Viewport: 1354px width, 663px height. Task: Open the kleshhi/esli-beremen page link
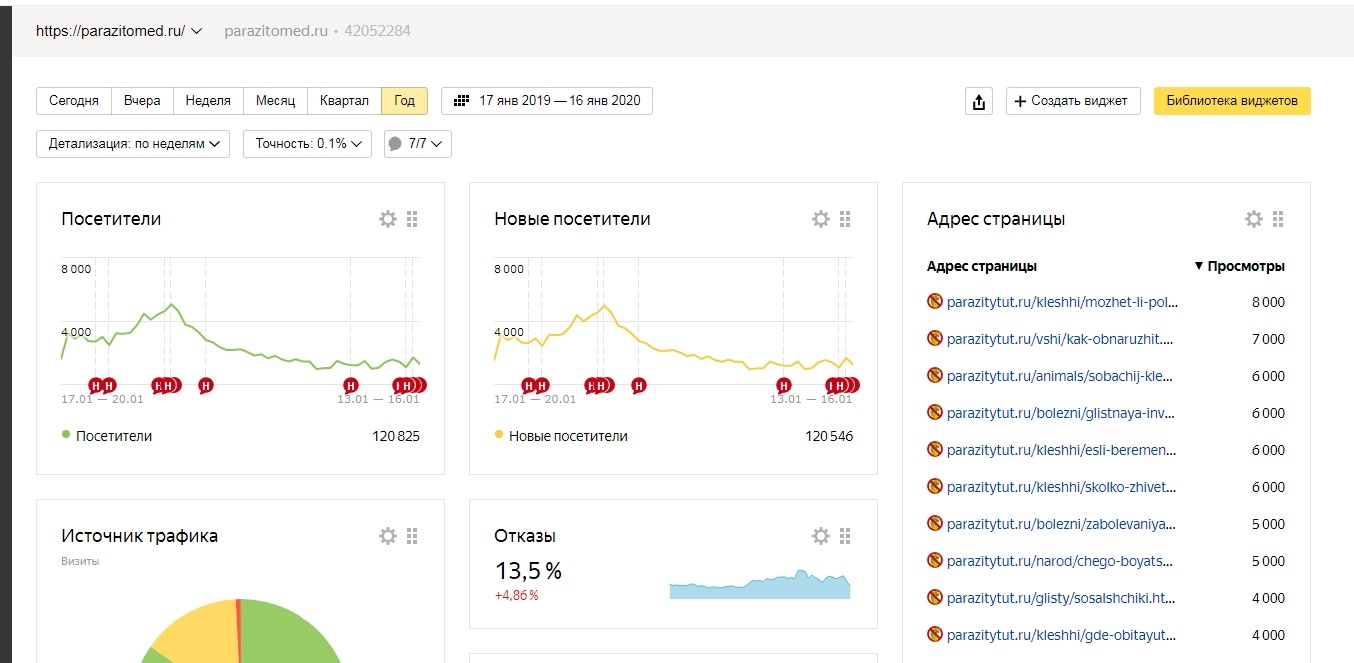(x=1062, y=450)
